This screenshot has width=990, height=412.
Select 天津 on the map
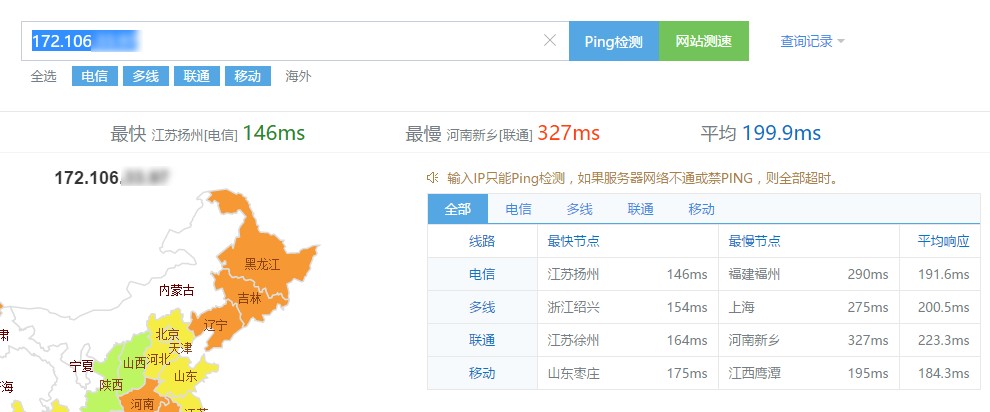(x=180, y=347)
